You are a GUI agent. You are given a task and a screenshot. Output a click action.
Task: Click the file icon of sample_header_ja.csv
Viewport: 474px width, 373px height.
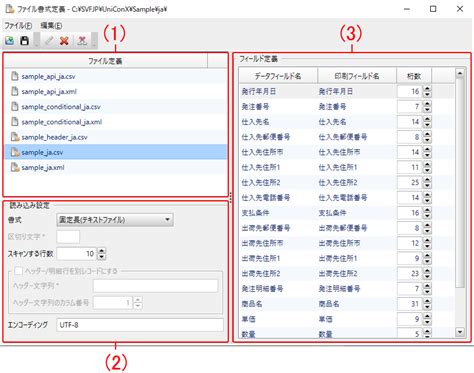pyautogui.click(x=15, y=137)
